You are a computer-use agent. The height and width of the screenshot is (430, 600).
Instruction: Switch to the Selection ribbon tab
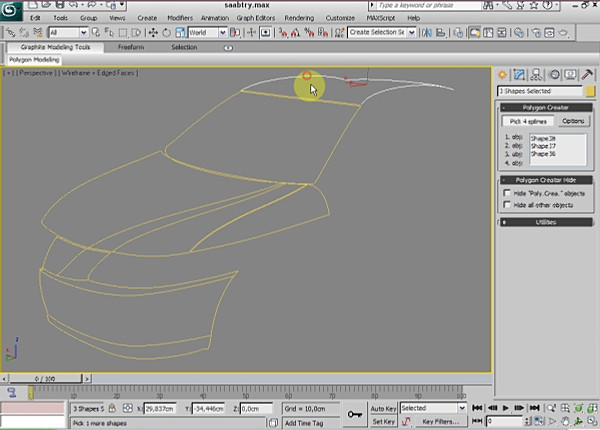184,47
